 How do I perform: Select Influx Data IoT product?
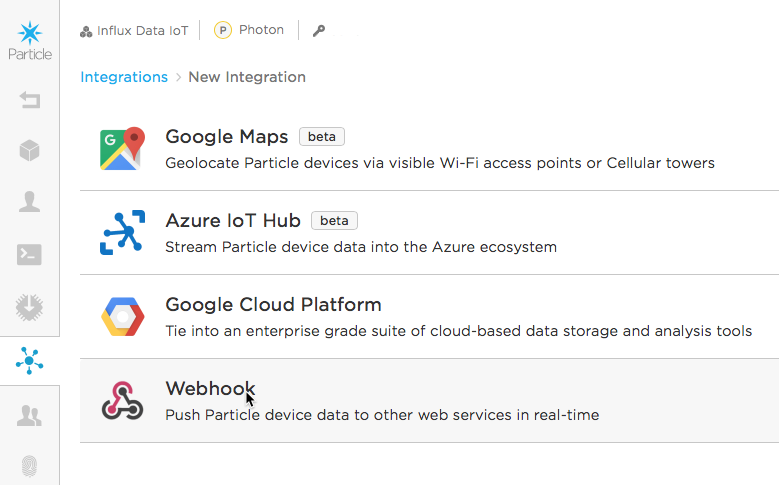pyautogui.click(x=134, y=31)
